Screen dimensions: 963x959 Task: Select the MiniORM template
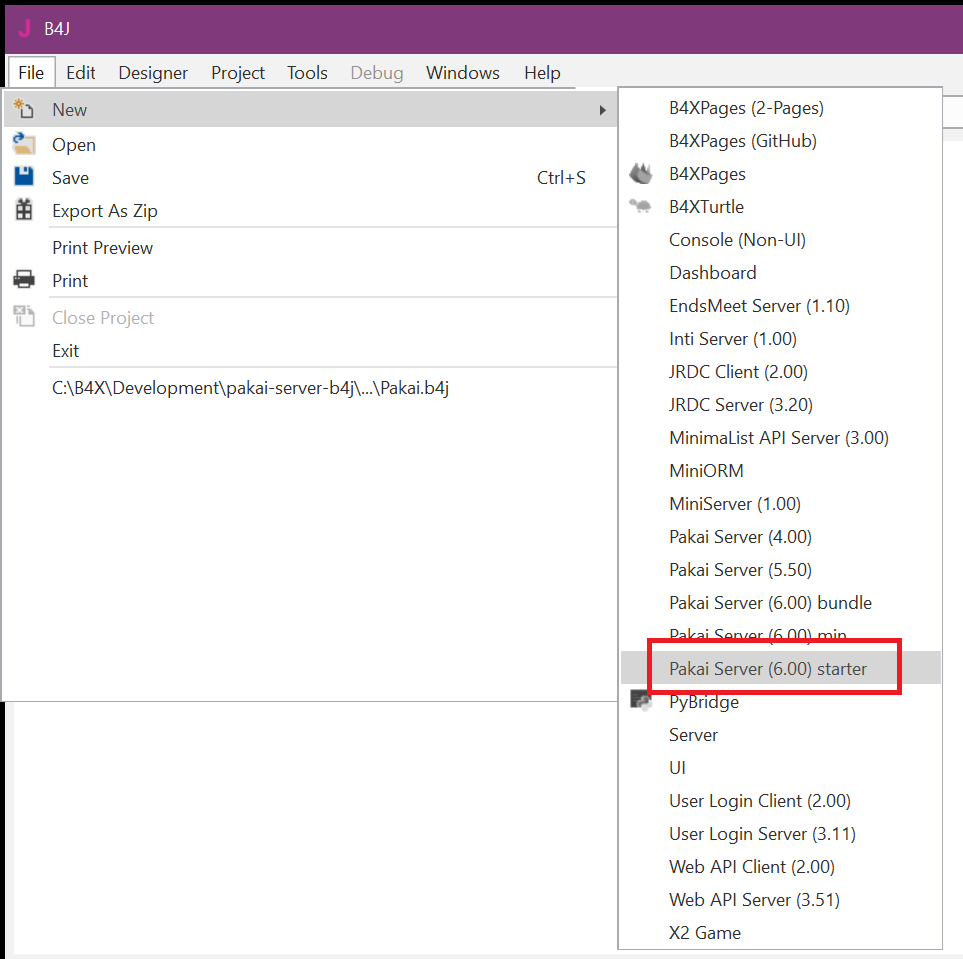(x=781, y=471)
